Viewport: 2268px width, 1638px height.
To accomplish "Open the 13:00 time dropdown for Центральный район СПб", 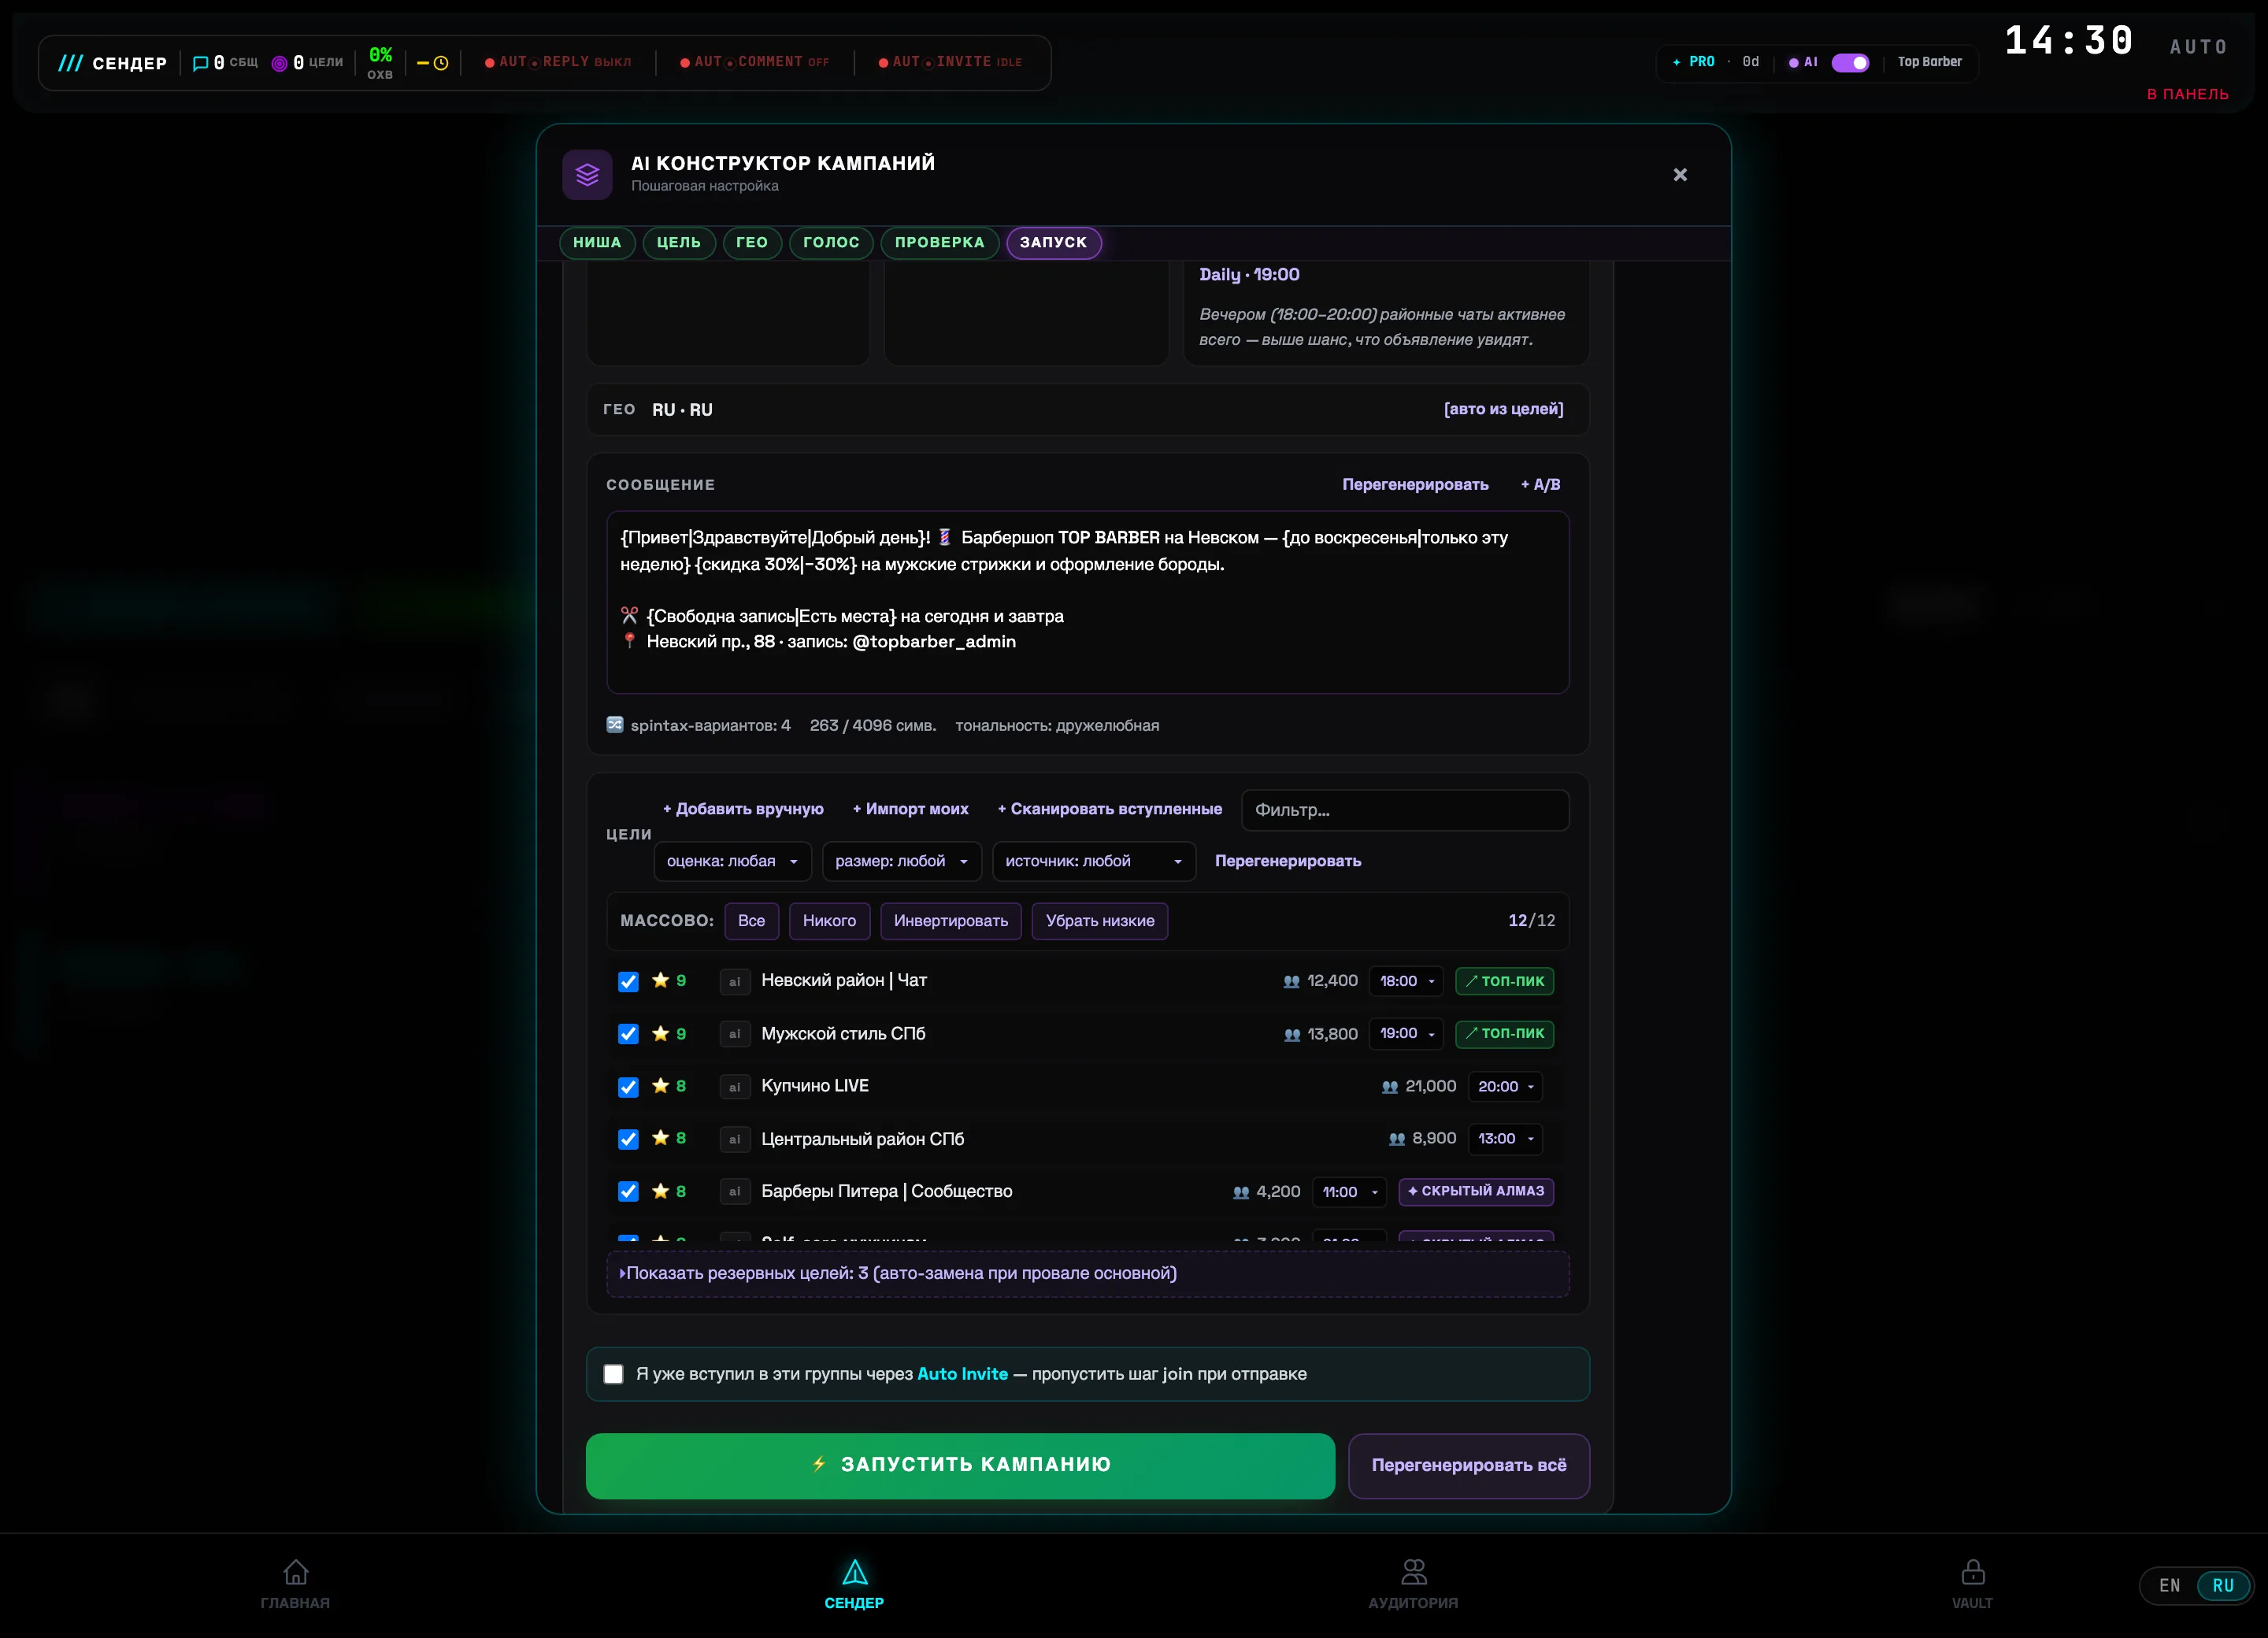I will [1505, 1138].
